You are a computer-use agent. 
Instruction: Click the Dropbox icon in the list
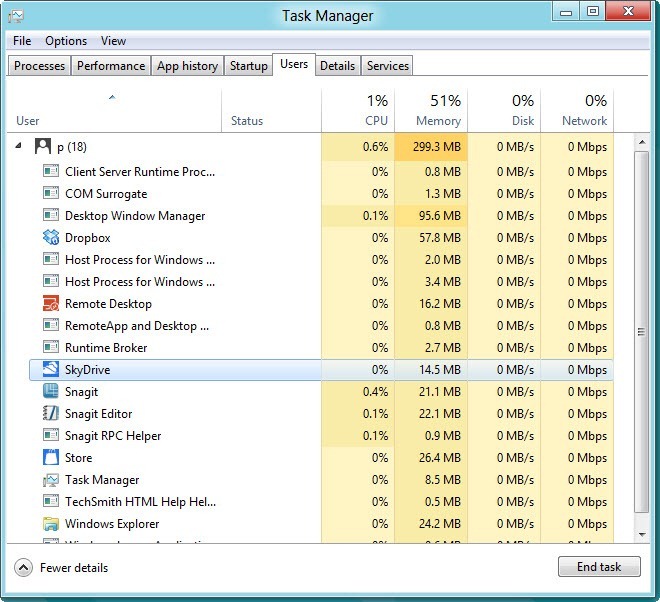point(51,238)
